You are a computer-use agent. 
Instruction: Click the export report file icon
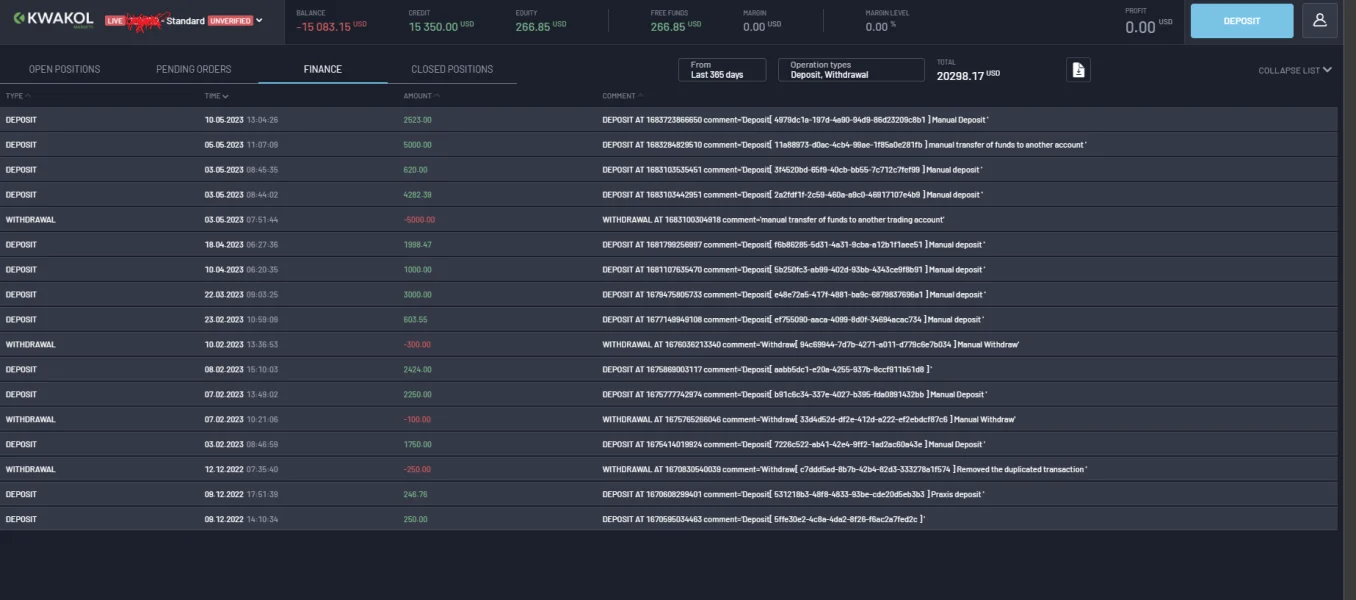coord(1078,70)
